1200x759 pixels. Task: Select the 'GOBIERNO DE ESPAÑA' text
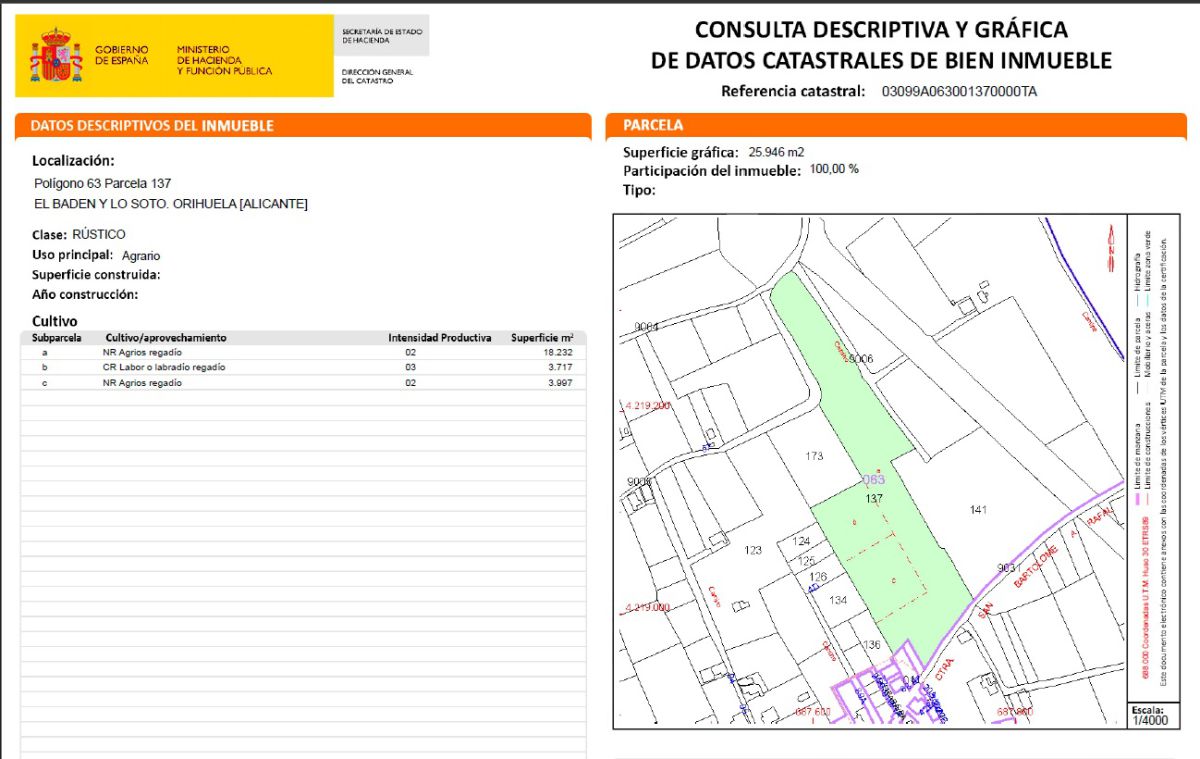click(x=121, y=55)
